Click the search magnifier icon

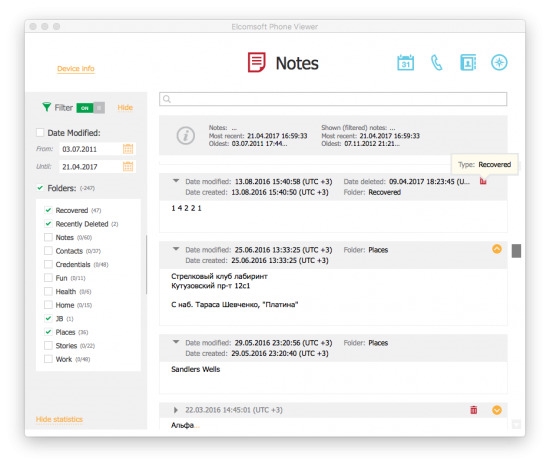tap(167, 99)
